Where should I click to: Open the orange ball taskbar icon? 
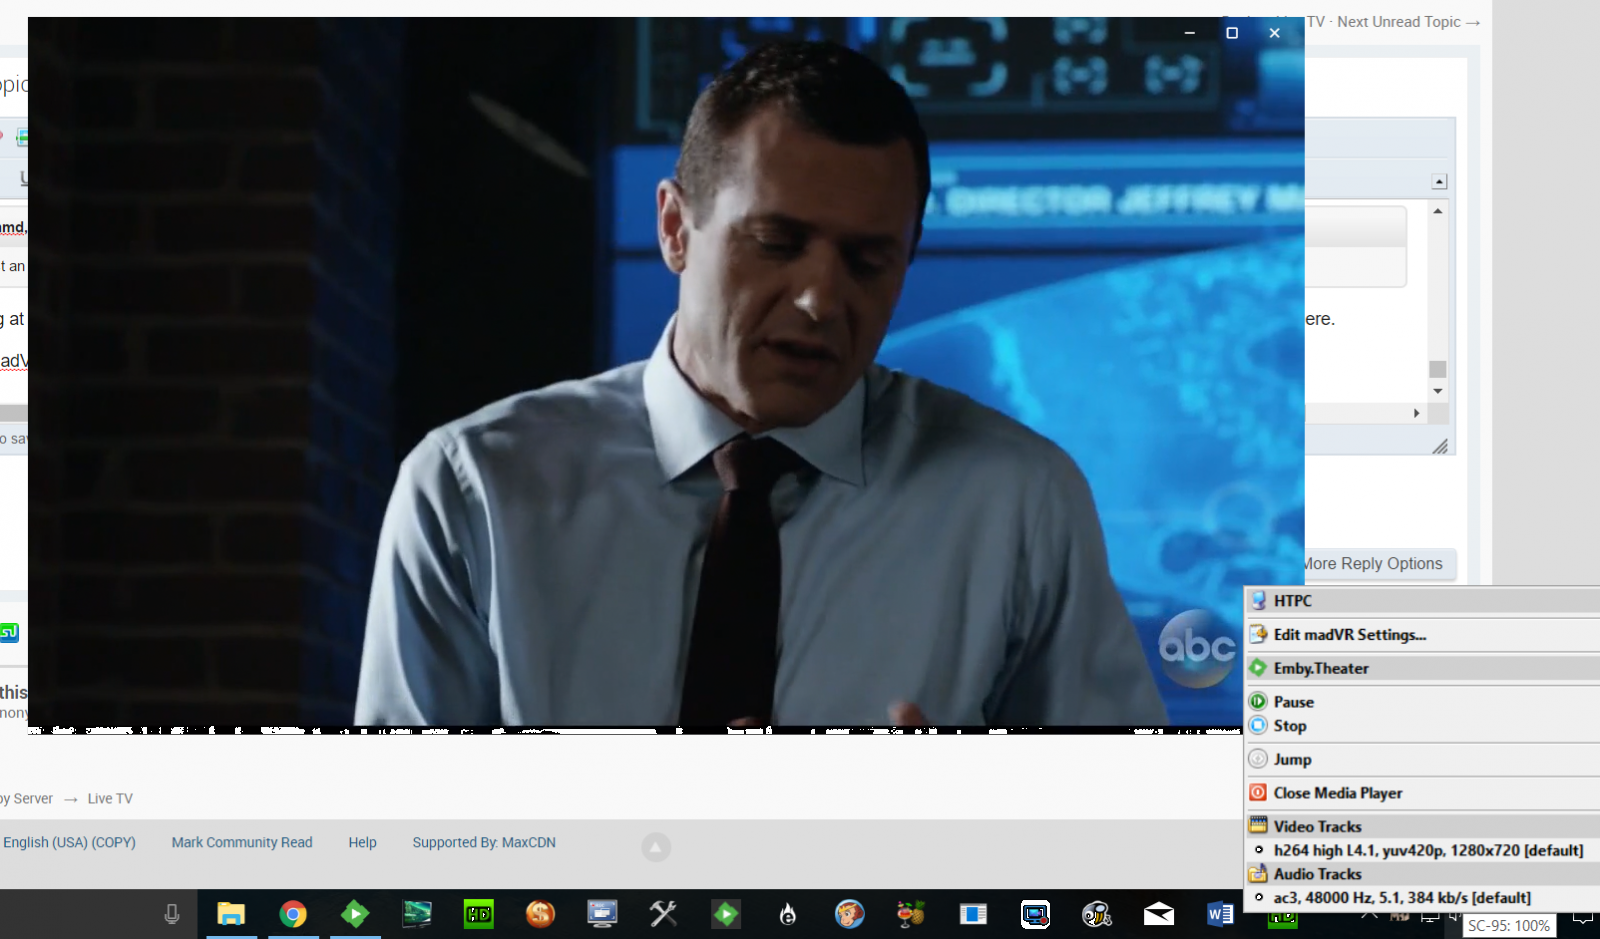(540, 914)
